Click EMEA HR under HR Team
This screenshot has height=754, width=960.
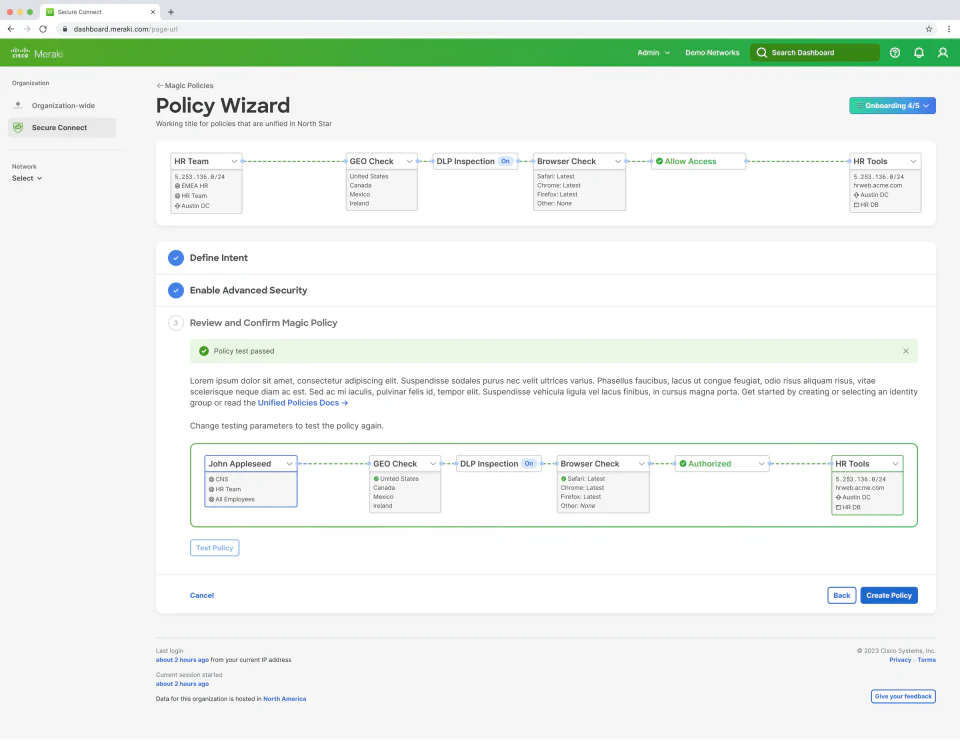tap(194, 186)
